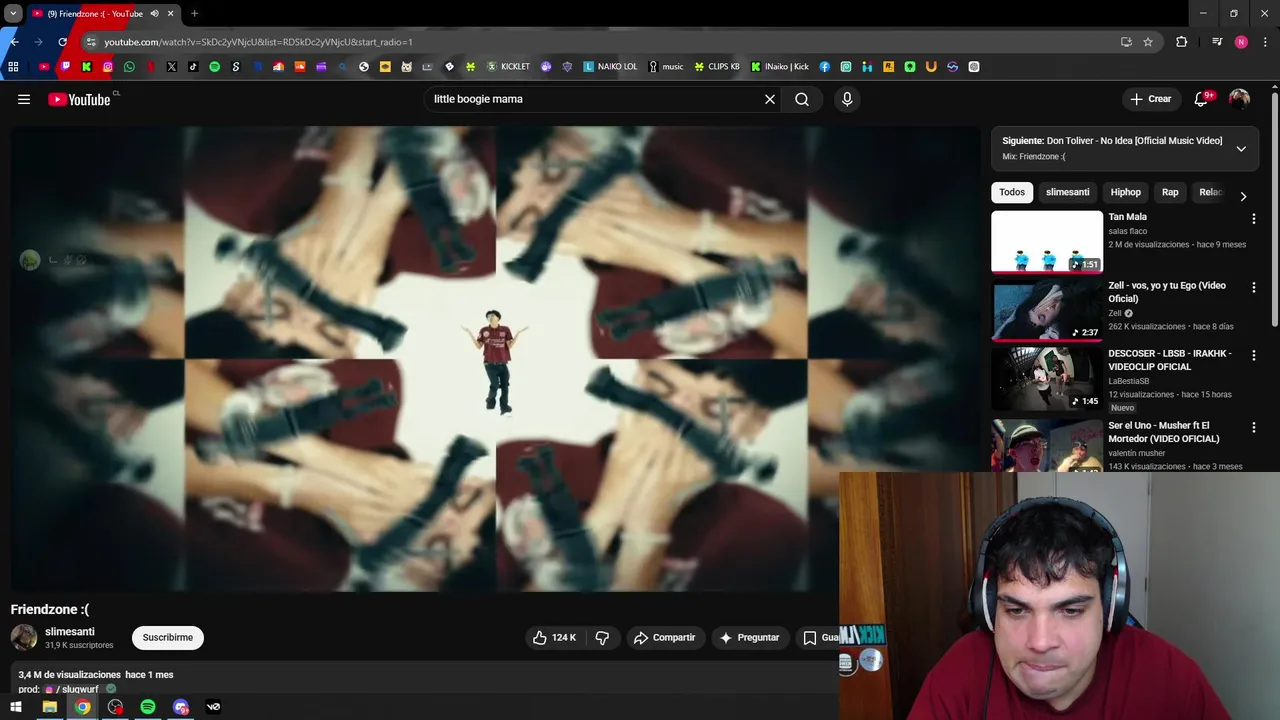The image size is (1280, 720).
Task: Open the slimesanti channel avatar
Action: [x=24, y=637]
